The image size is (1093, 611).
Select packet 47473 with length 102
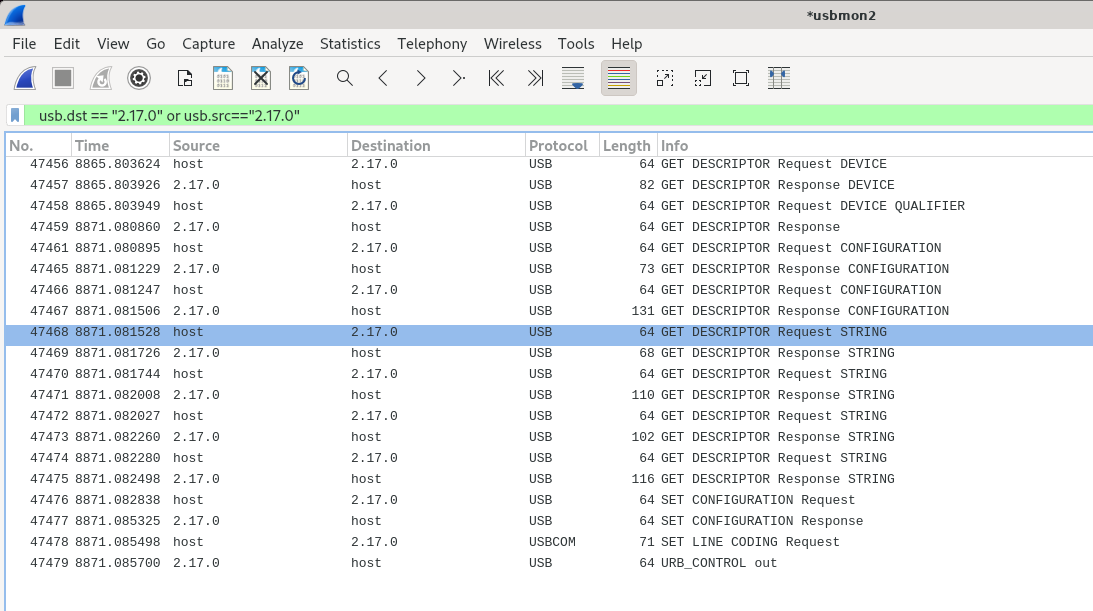coord(549,437)
